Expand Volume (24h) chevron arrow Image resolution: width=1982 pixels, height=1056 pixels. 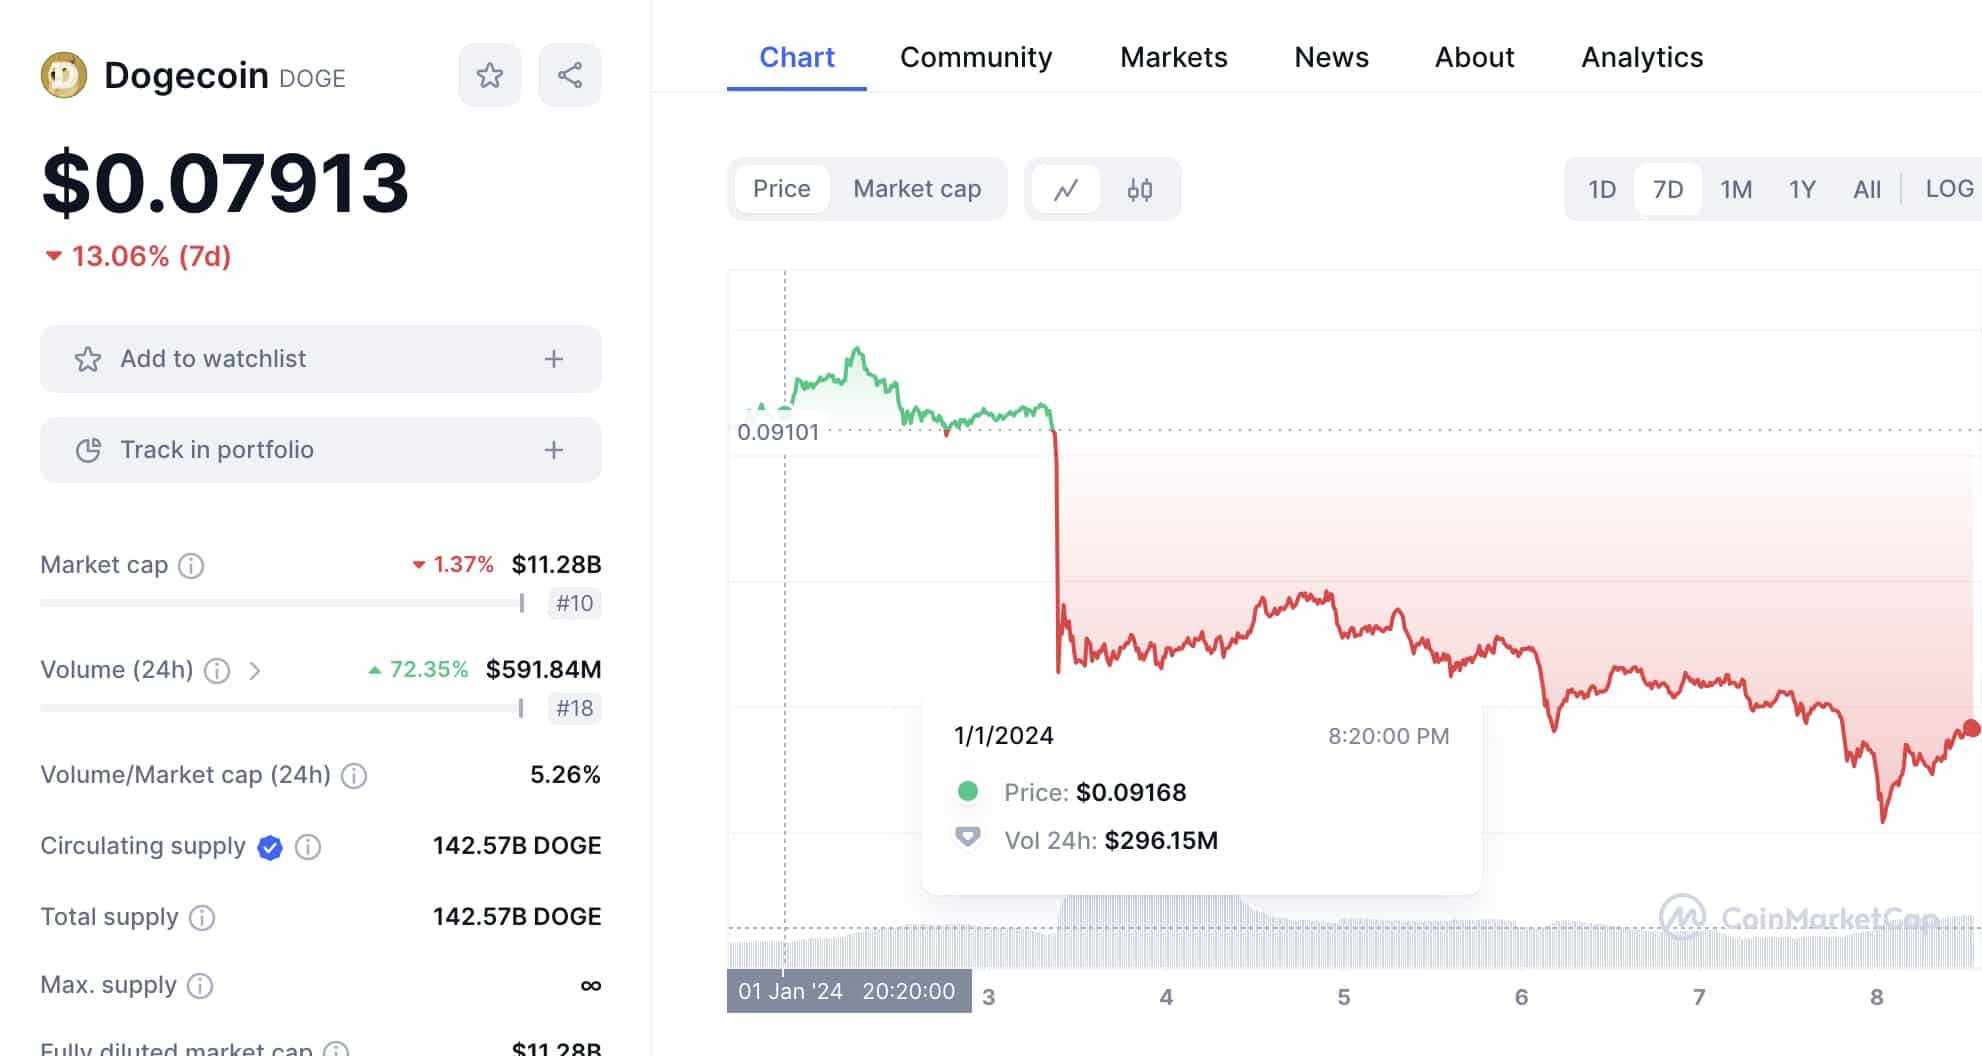pos(255,671)
